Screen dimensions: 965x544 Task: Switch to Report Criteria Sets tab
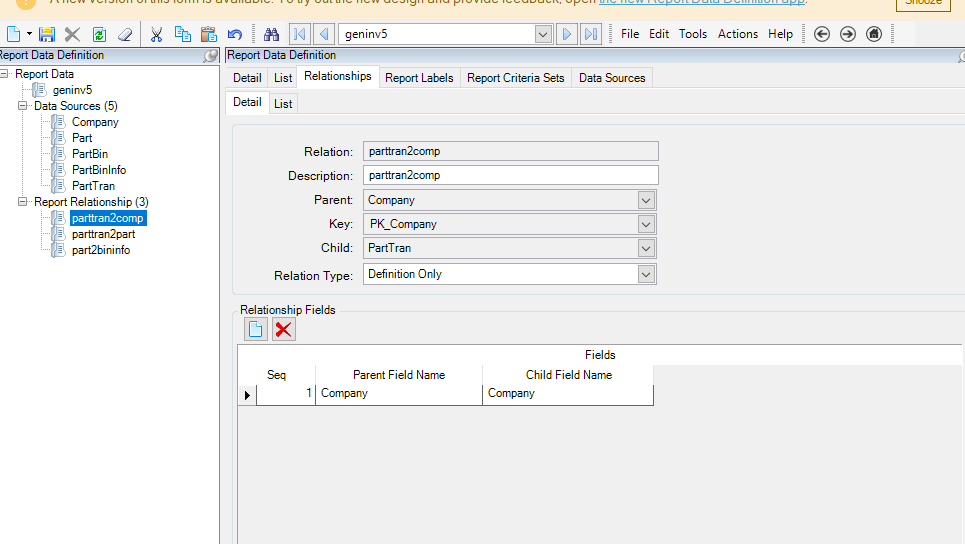(516, 78)
